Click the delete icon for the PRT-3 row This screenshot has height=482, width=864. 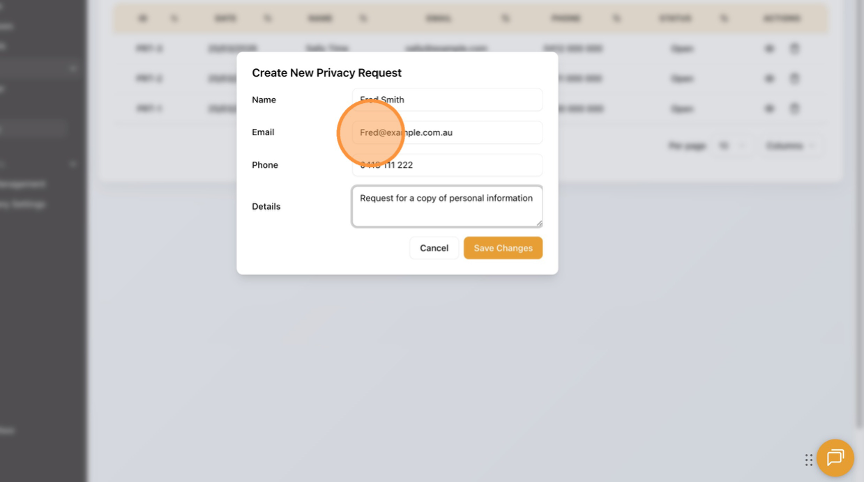pos(795,48)
